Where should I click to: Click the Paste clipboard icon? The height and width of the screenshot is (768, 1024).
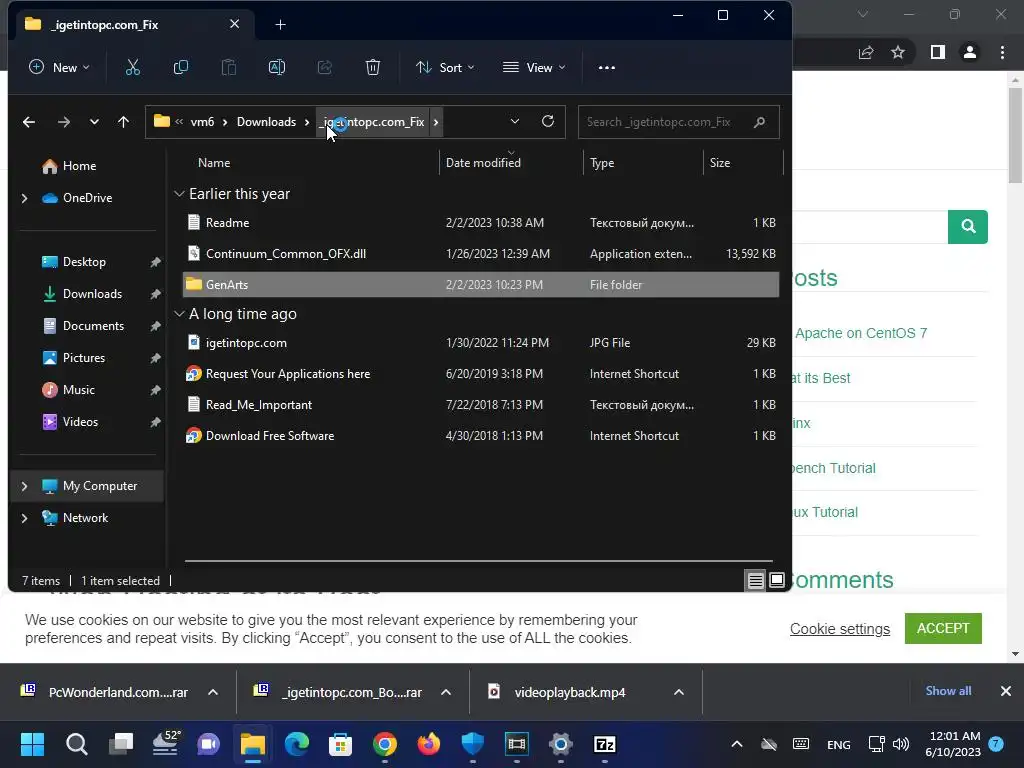coord(229,67)
